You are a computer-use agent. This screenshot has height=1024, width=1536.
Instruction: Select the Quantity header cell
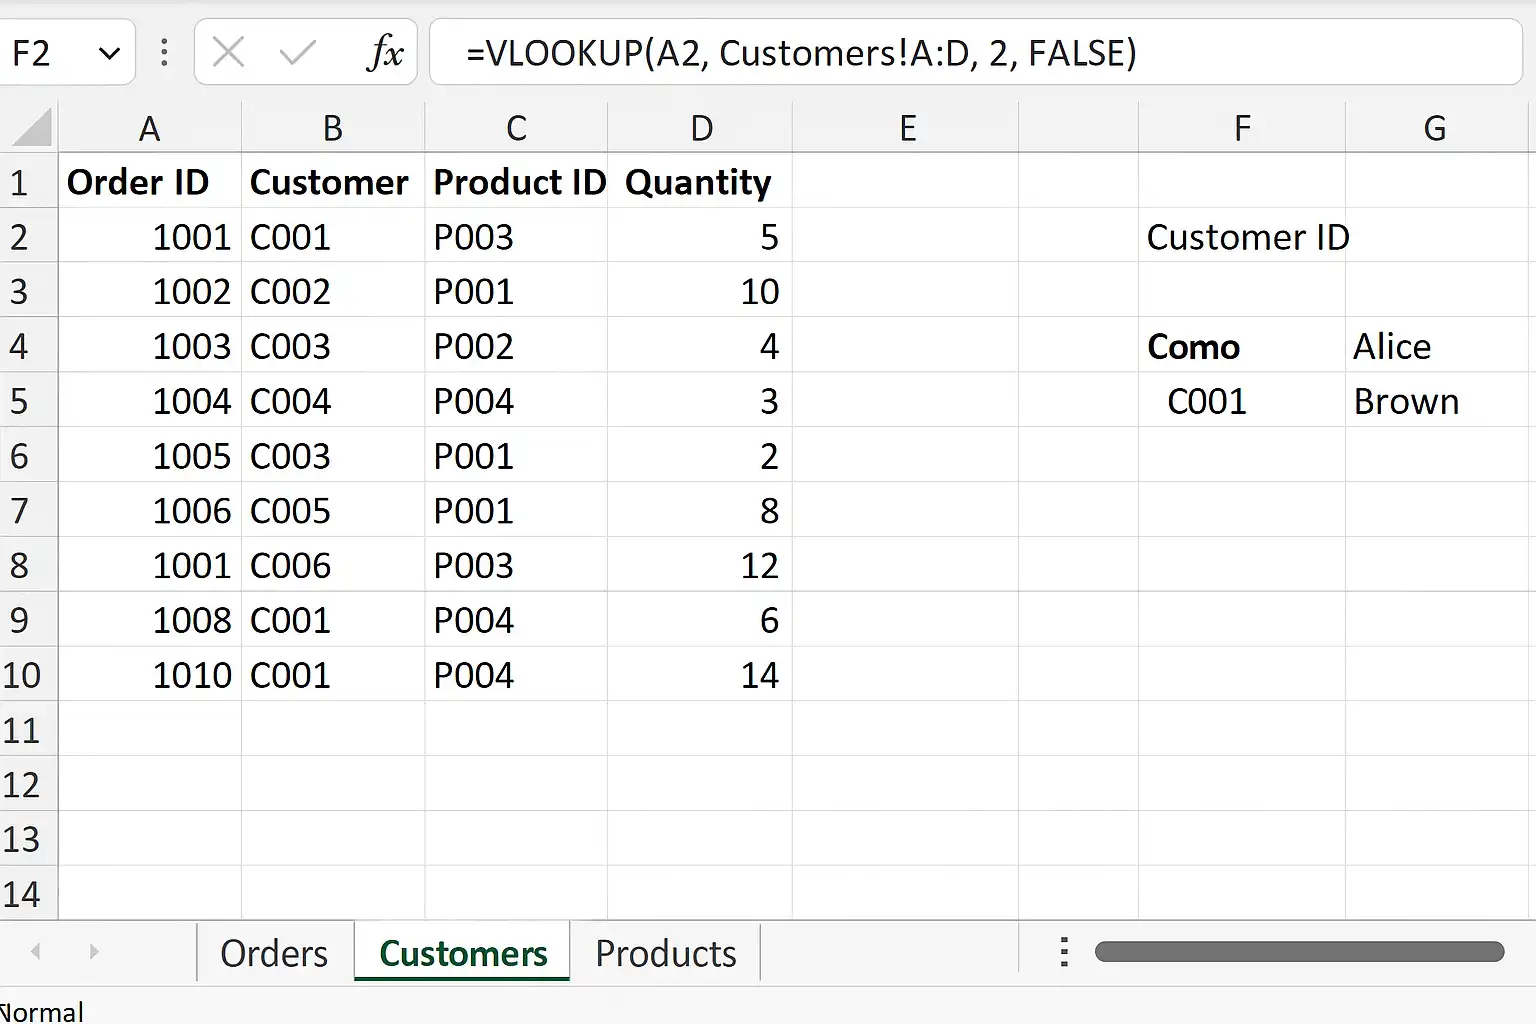pyautogui.click(x=700, y=182)
